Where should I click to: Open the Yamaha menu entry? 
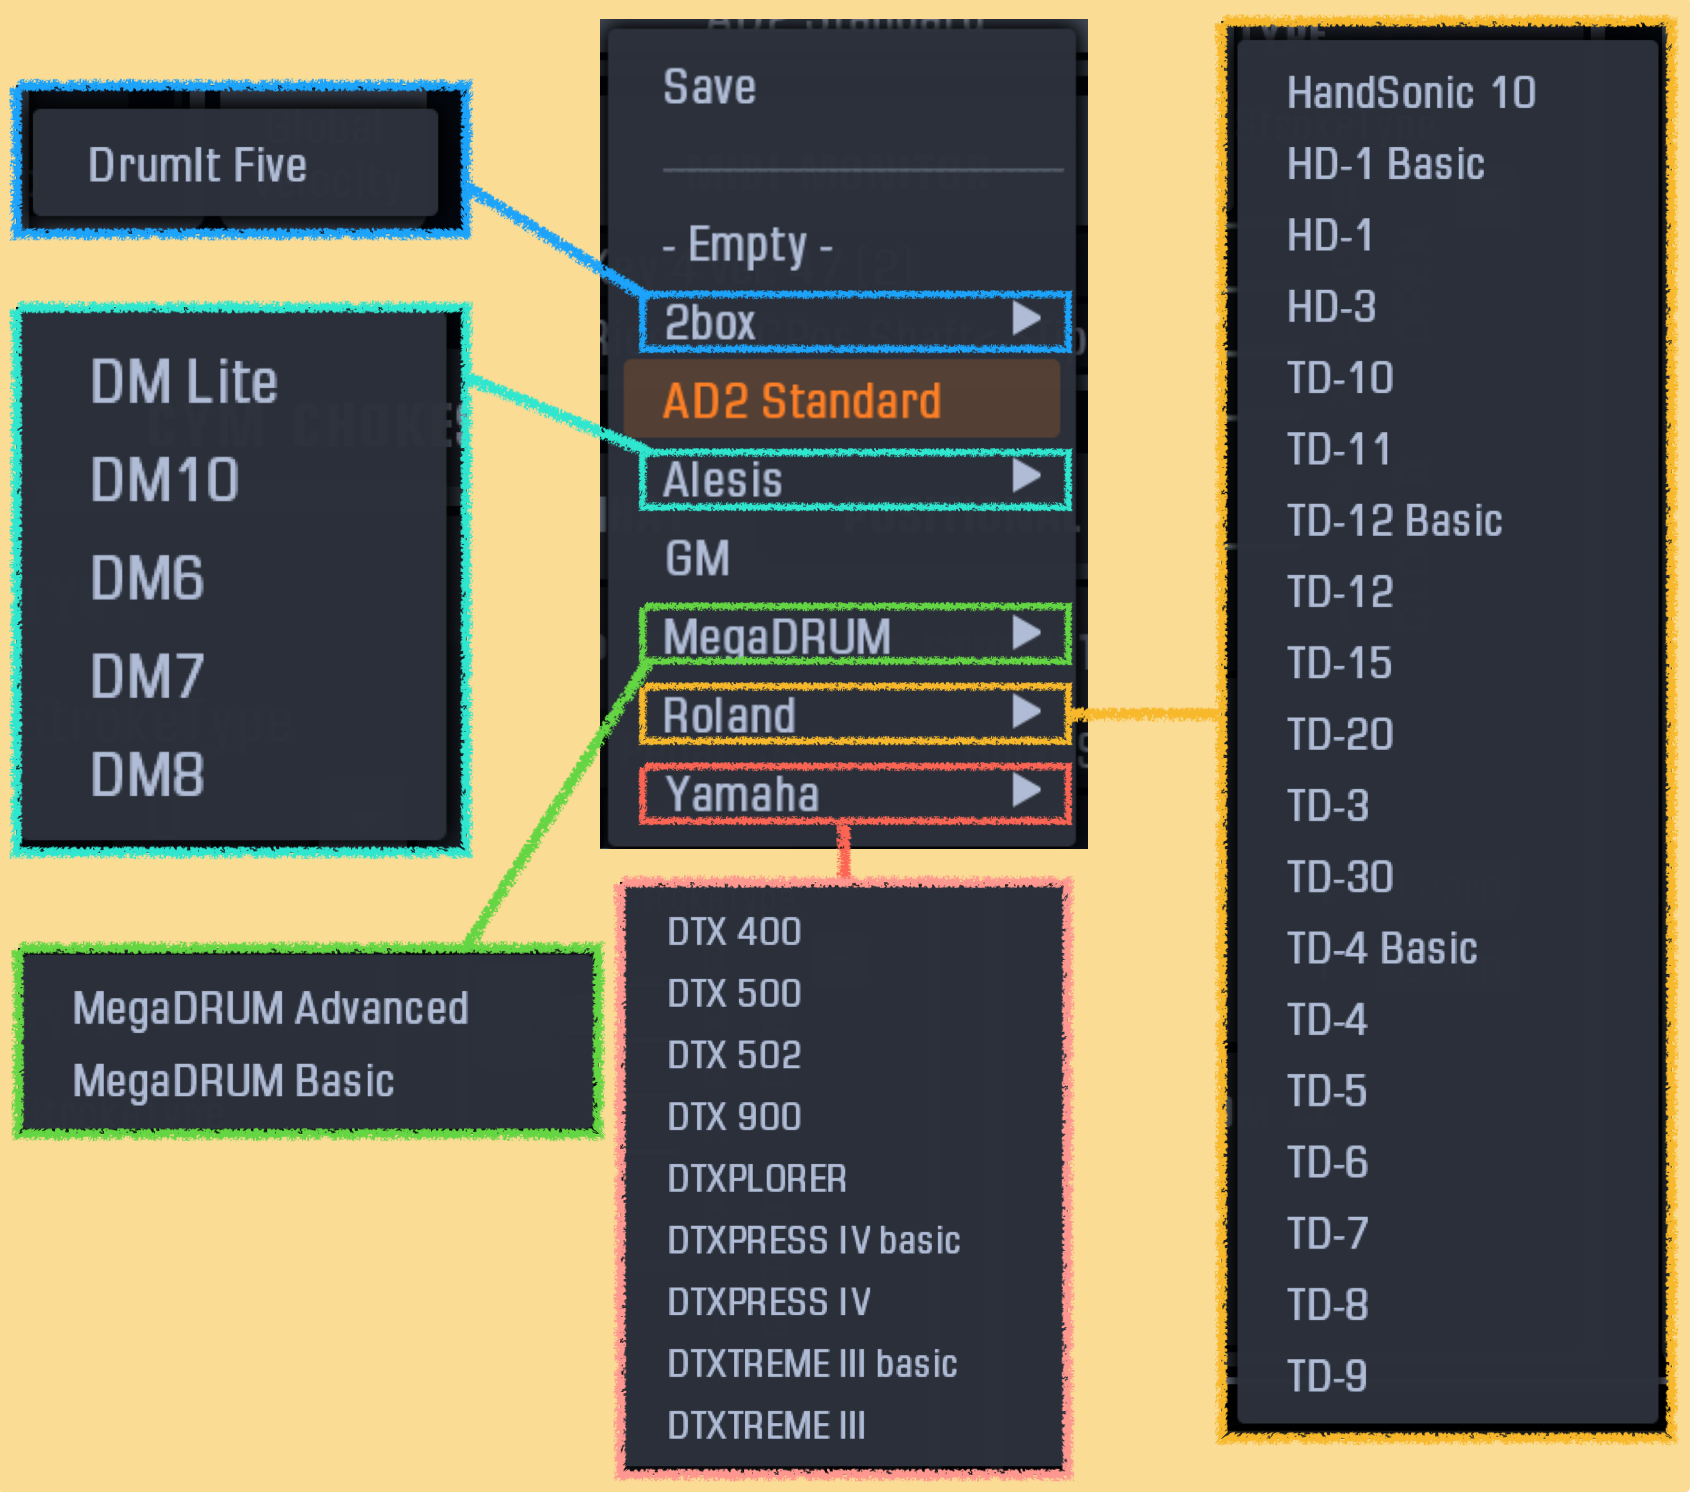tap(855, 794)
